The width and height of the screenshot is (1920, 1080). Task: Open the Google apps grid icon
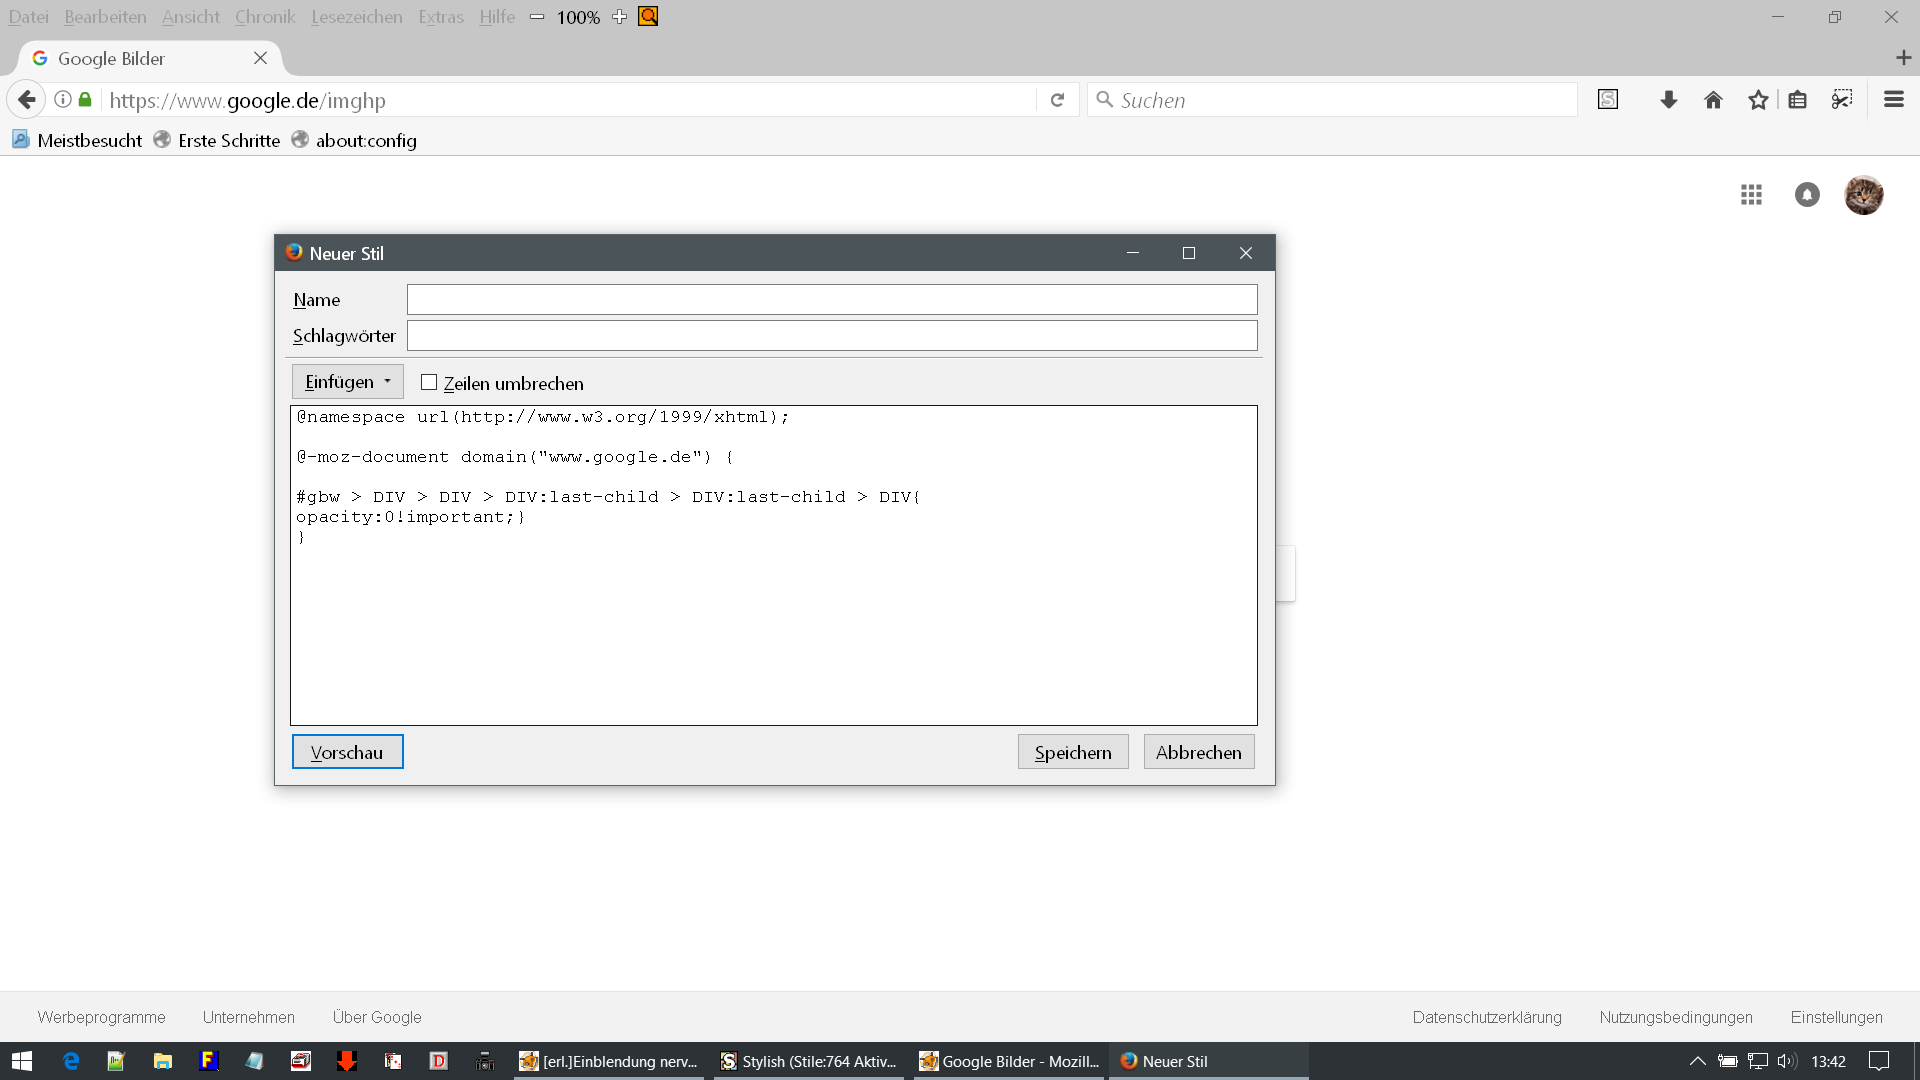[1751, 195]
